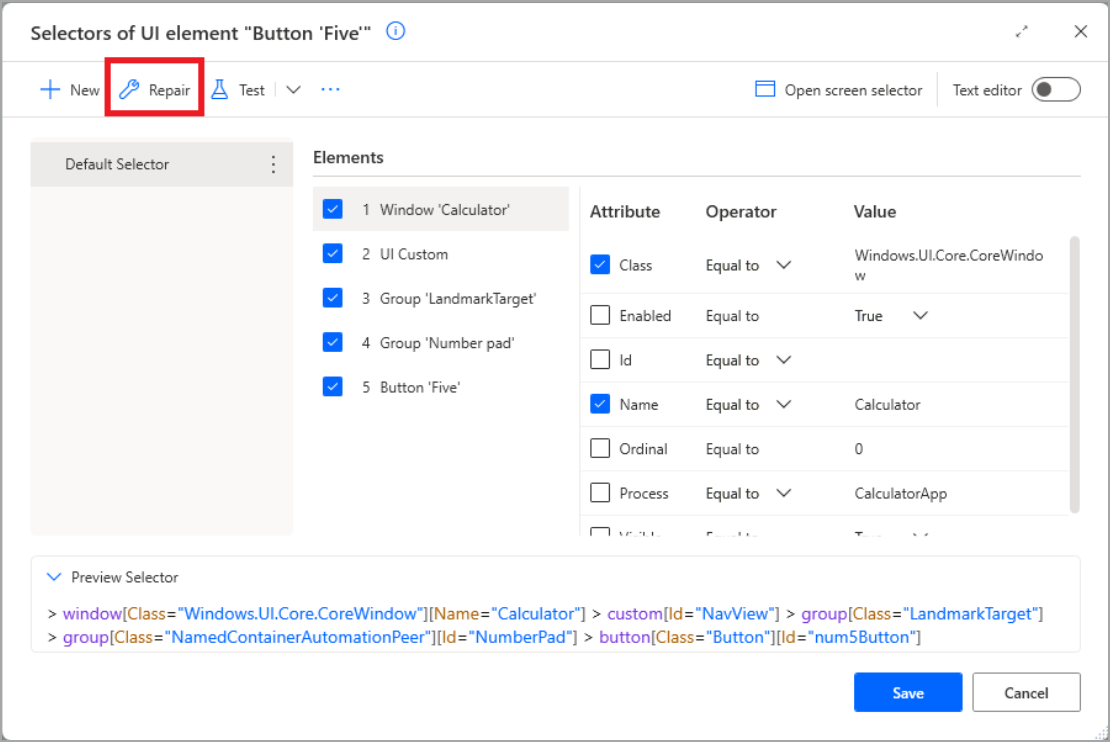
Task: Enable the Enabled attribute checkbox
Action: [x=600, y=315]
